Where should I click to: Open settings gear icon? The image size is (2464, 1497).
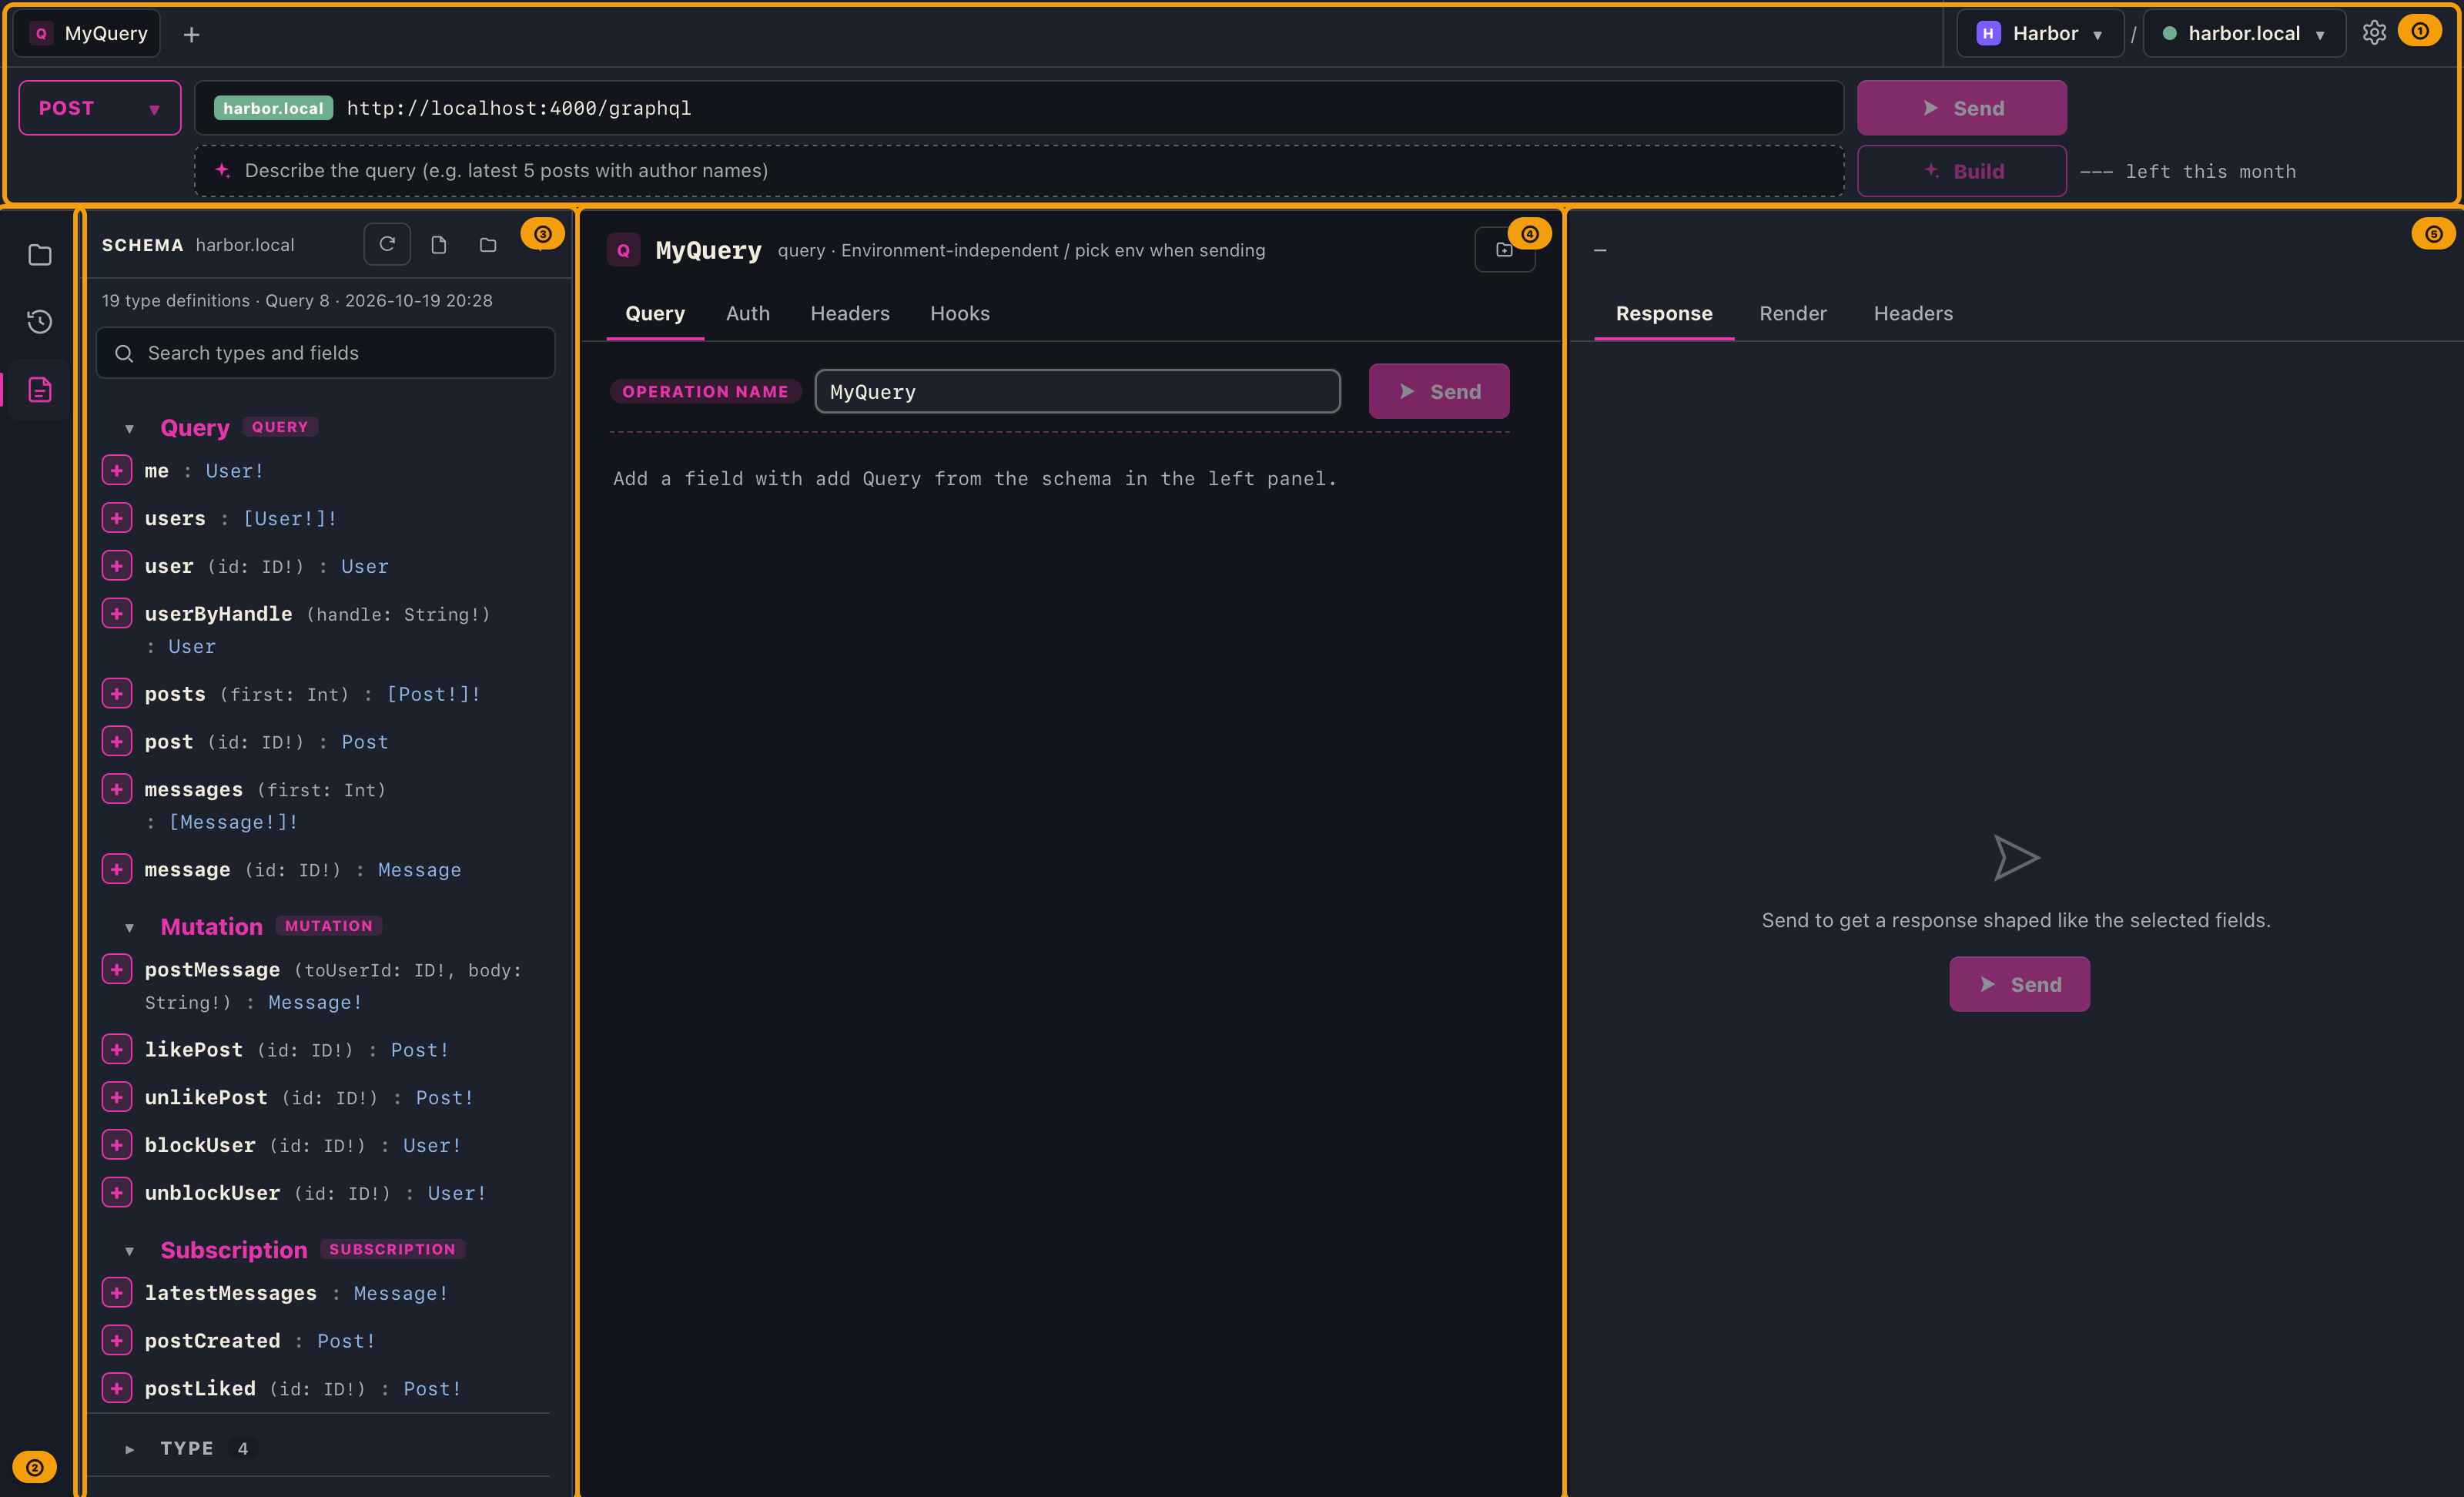(x=2374, y=33)
